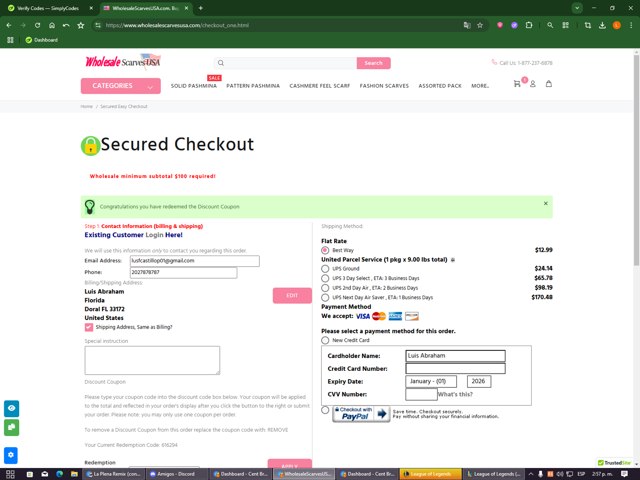Open the ASSORTED PACK menu

point(440,86)
